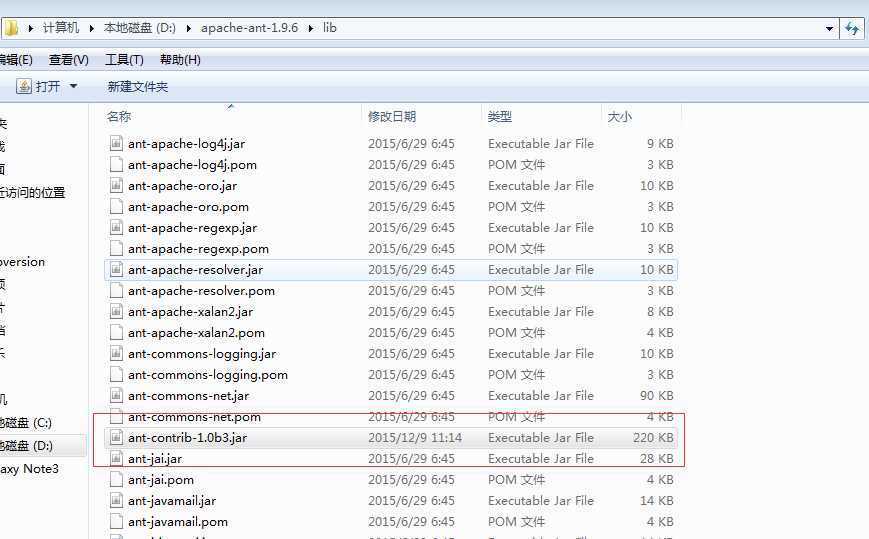
Task: Click the ant-apache-regexp.pom file icon
Action: click(116, 249)
